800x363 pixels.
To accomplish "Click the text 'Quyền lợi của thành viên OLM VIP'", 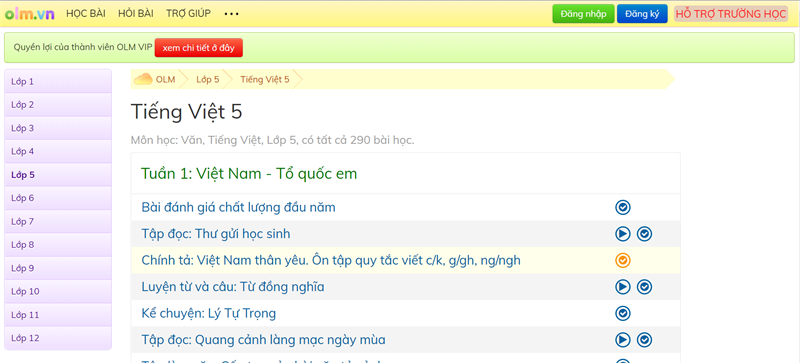I will [83, 47].
